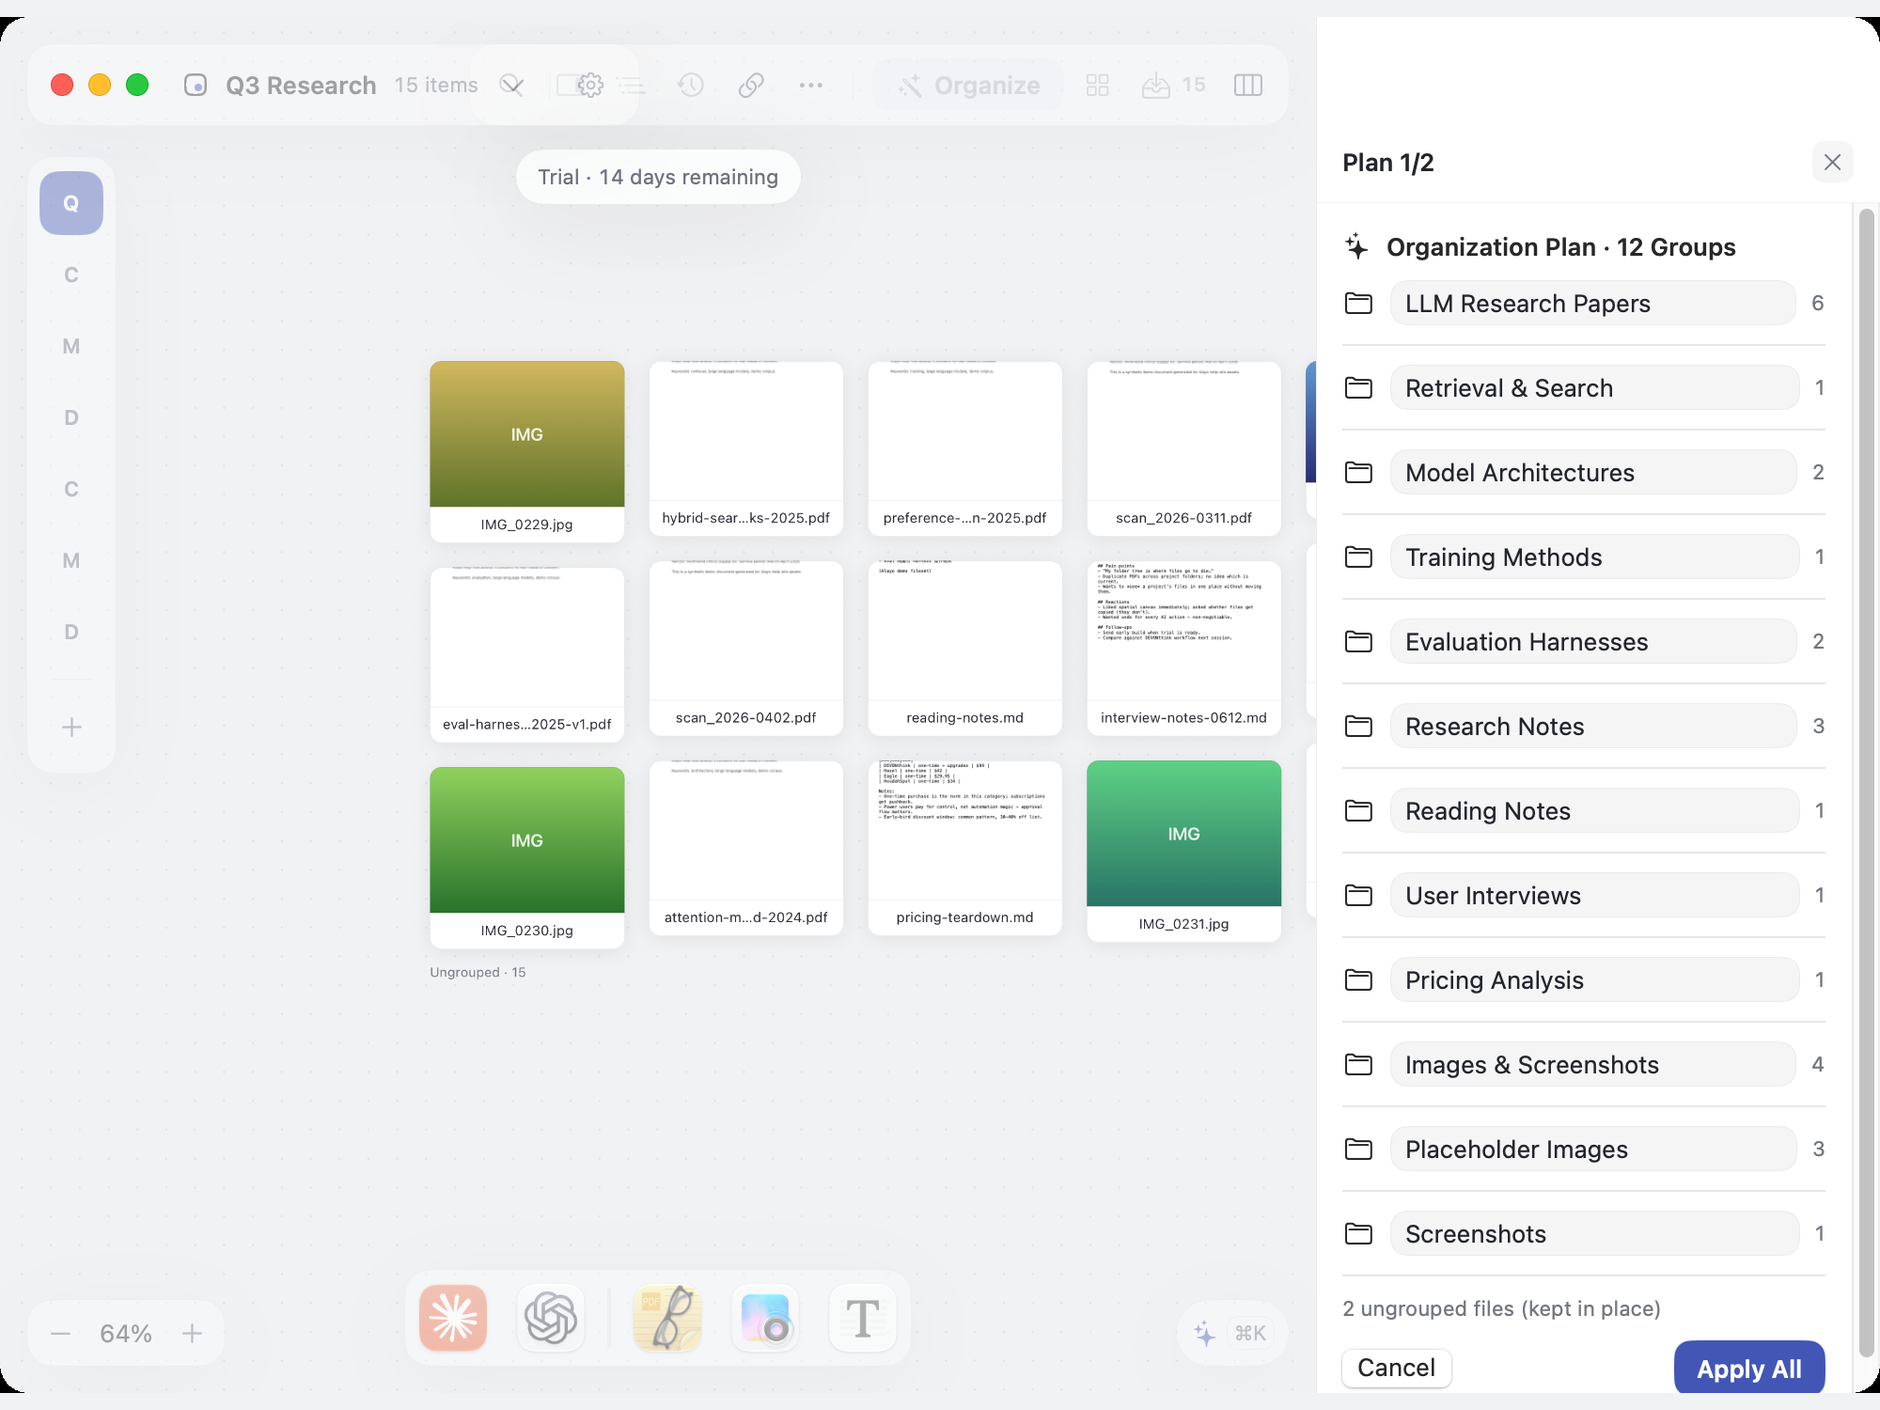Zoom out with the minus button by 64%

point(60,1333)
